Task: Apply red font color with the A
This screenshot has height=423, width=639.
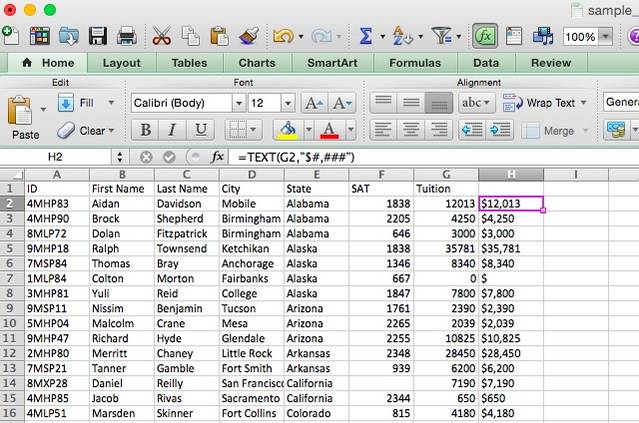Action: 329,130
